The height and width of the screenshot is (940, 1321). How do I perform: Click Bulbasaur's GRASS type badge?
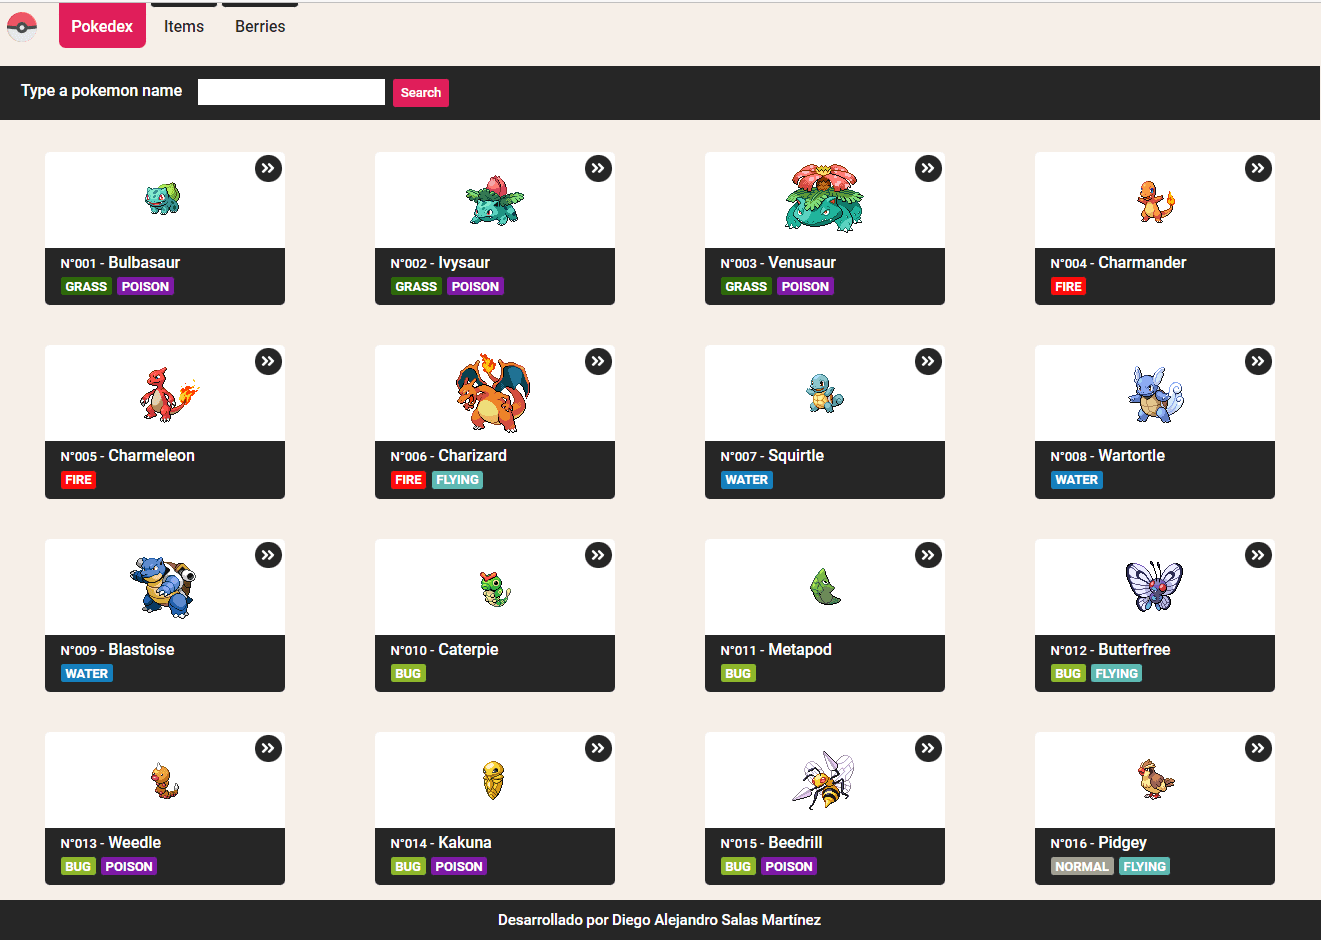[86, 287]
